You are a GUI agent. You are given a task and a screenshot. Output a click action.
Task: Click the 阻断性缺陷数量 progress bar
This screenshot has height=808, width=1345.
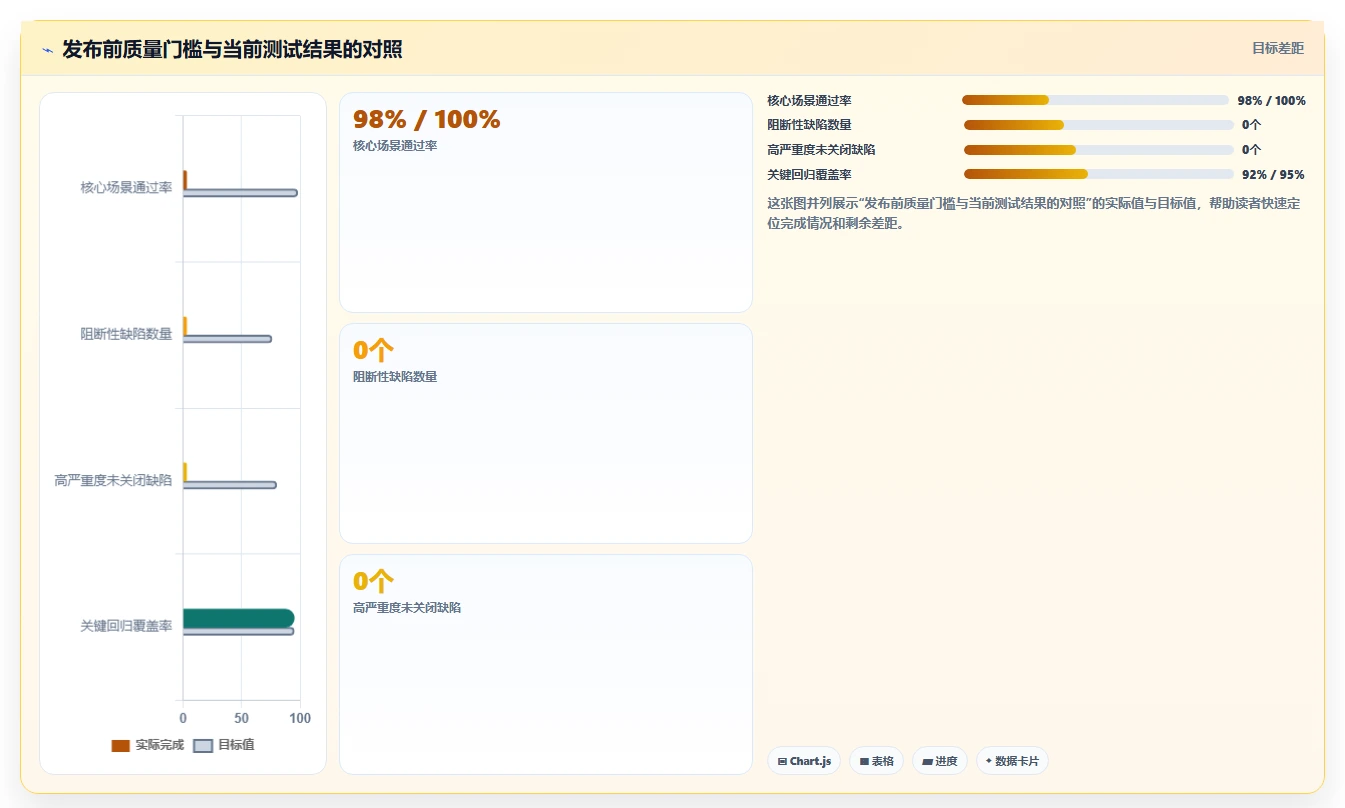click(1098, 125)
